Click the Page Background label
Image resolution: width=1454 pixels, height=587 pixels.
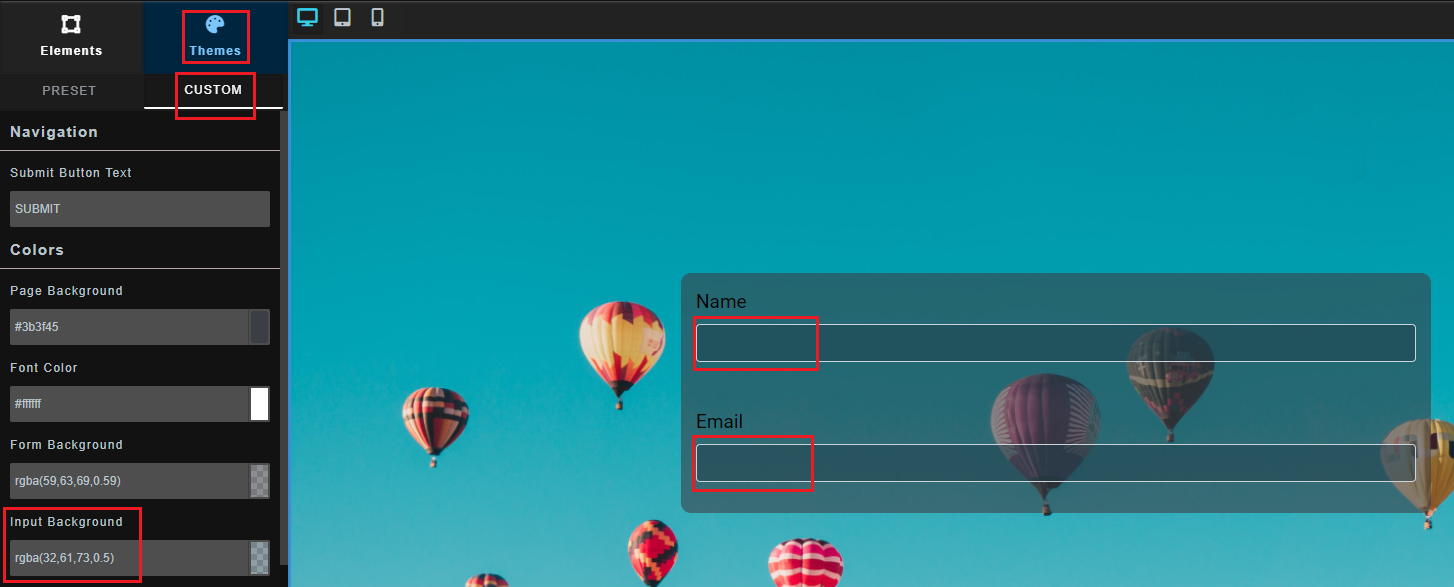click(x=66, y=291)
